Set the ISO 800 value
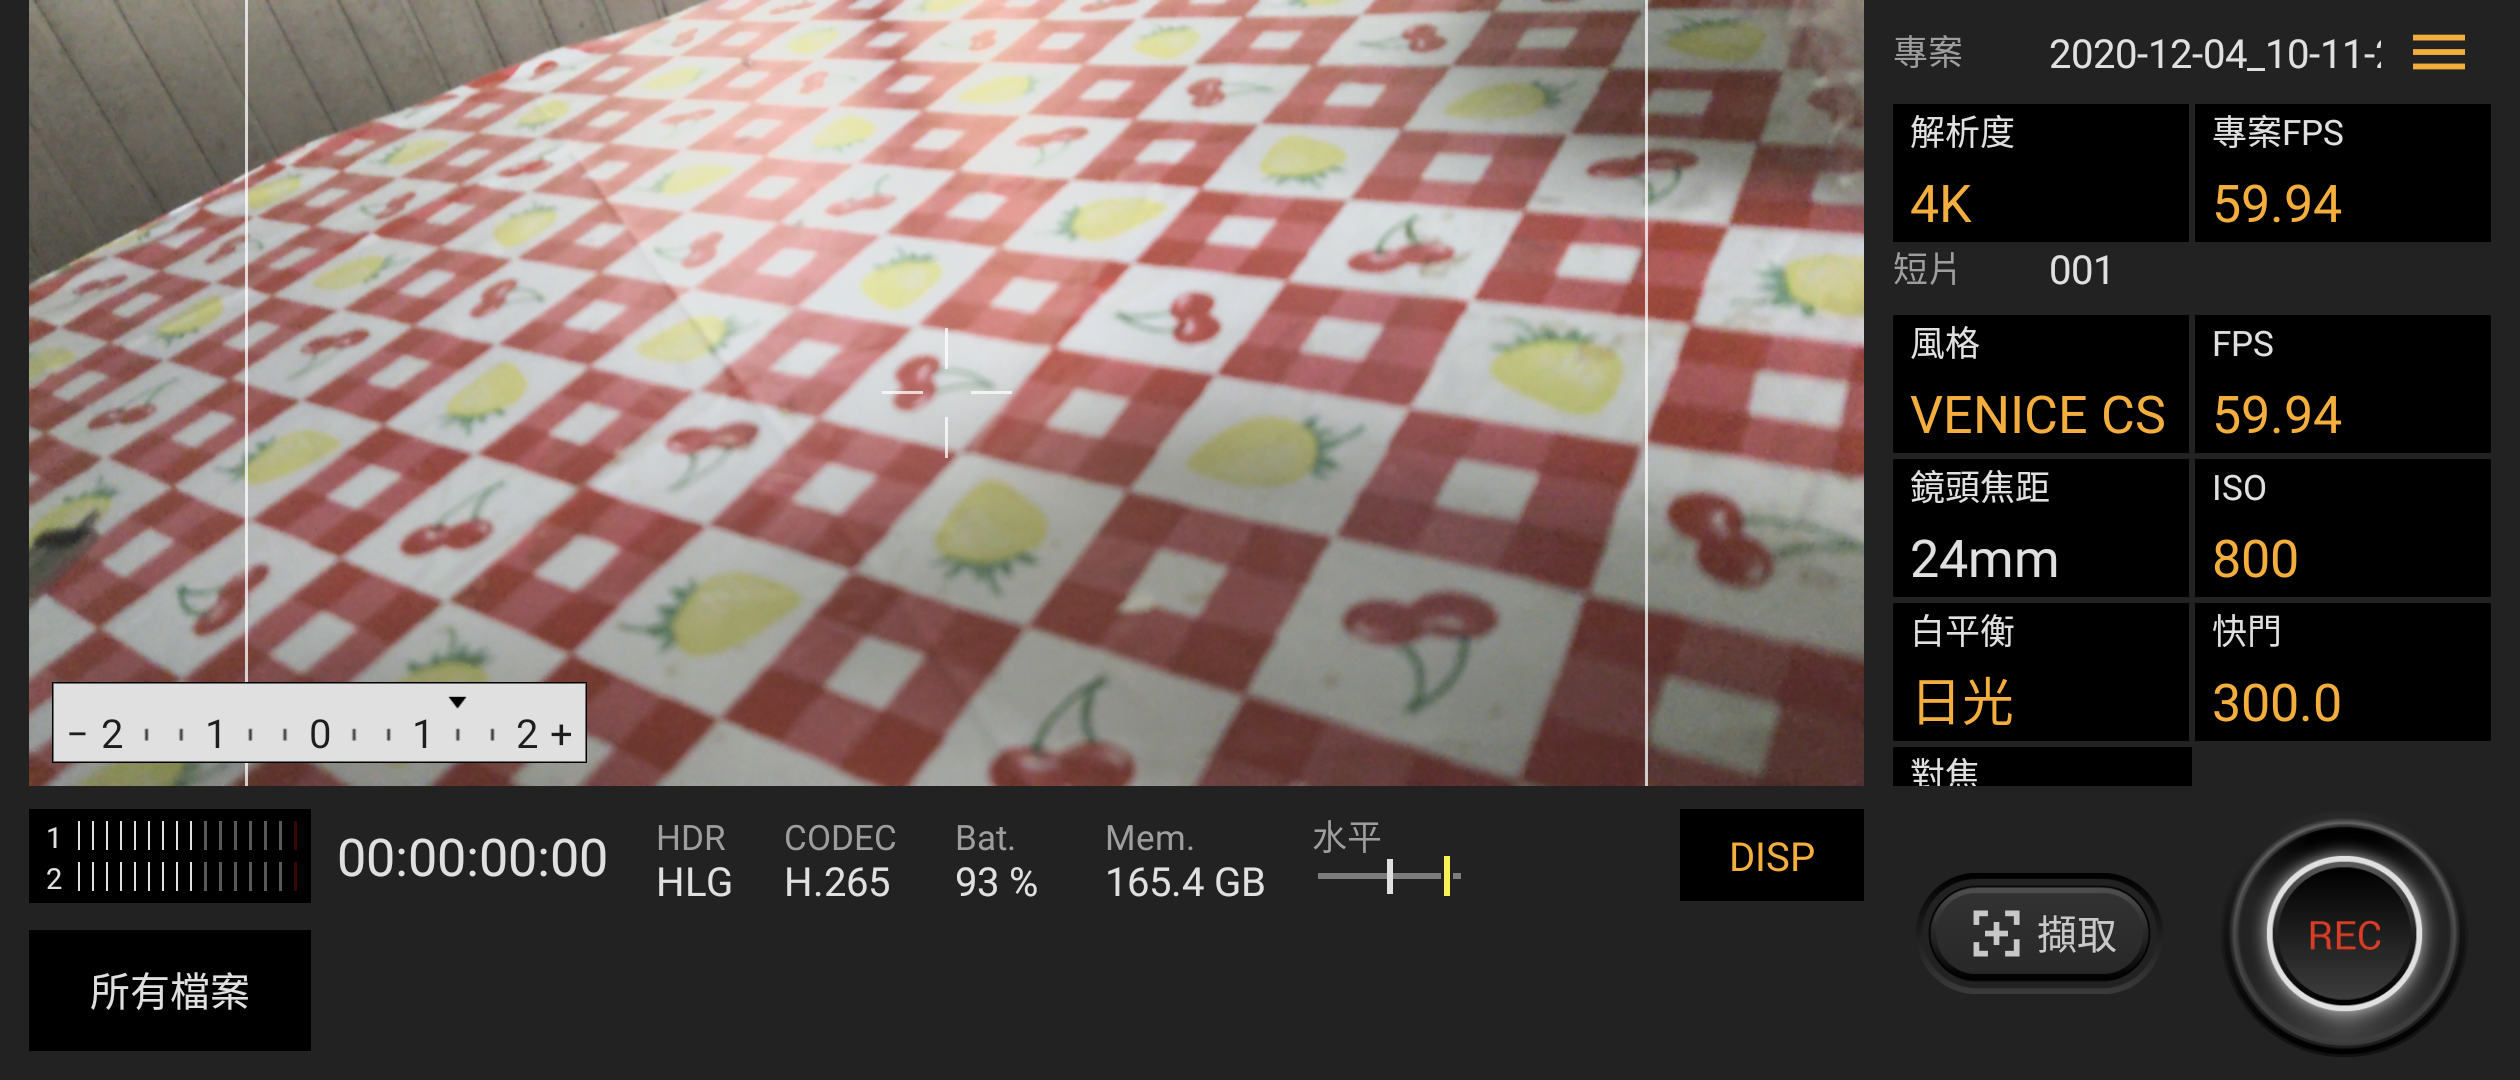This screenshot has width=2520, height=1080. (x=2342, y=528)
